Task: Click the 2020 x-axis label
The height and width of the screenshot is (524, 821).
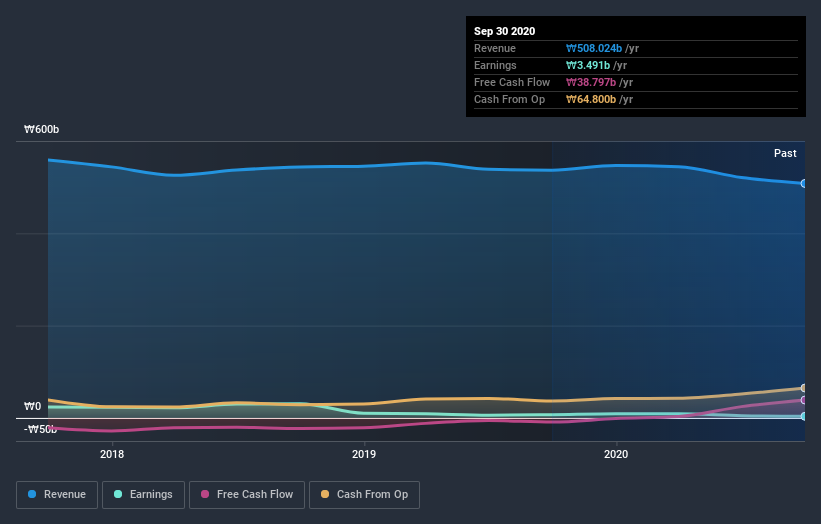Action: tap(616, 454)
